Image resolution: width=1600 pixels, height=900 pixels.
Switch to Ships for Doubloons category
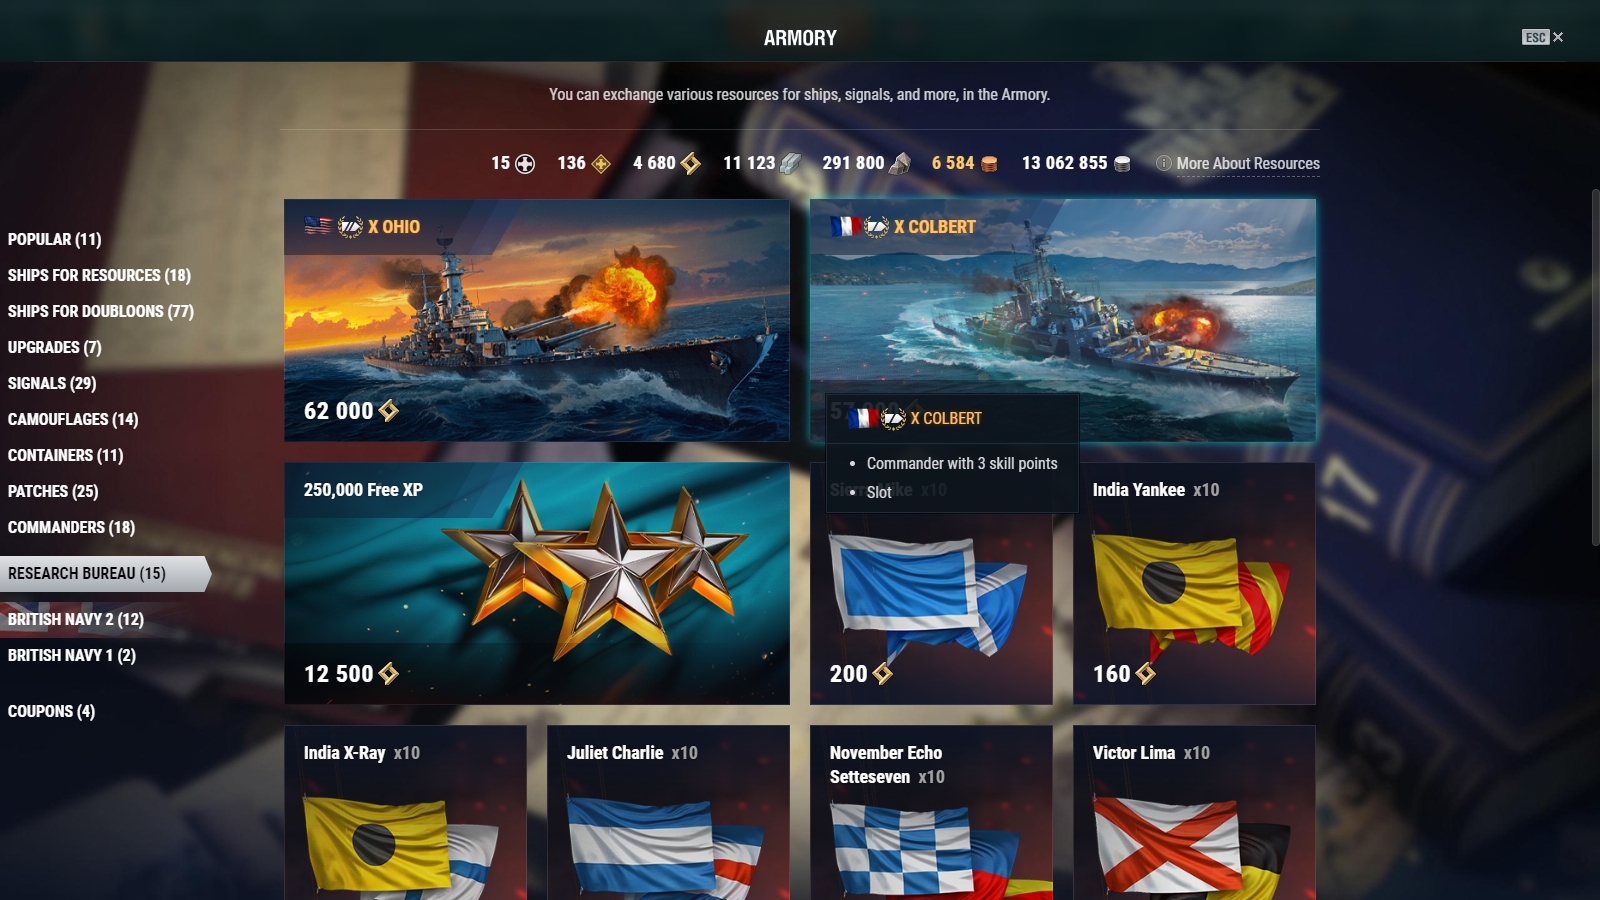click(x=101, y=311)
